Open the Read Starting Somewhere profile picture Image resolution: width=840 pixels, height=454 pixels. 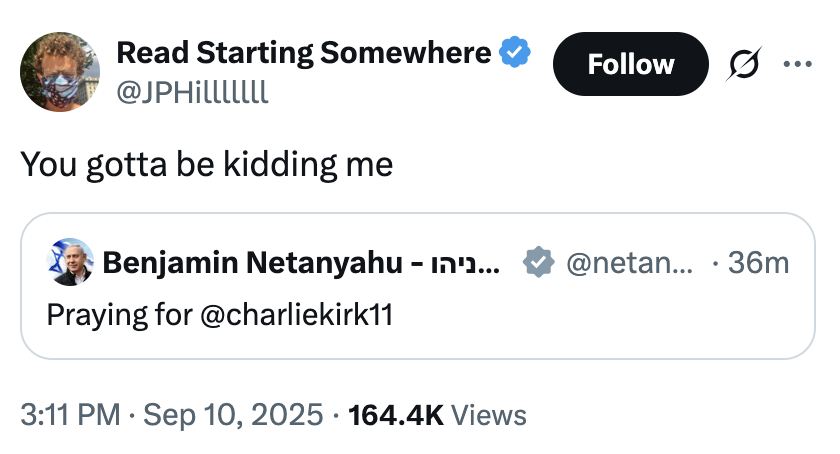pyautogui.click(x=60, y=71)
